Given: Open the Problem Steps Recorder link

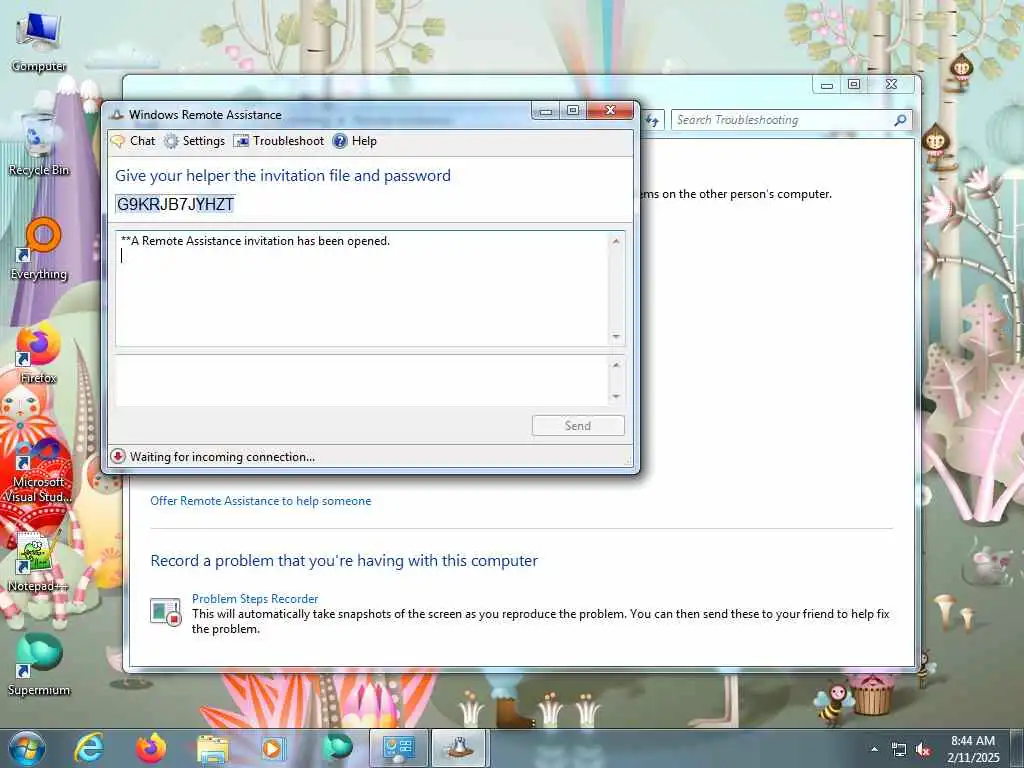Looking at the screenshot, I should coord(255,599).
